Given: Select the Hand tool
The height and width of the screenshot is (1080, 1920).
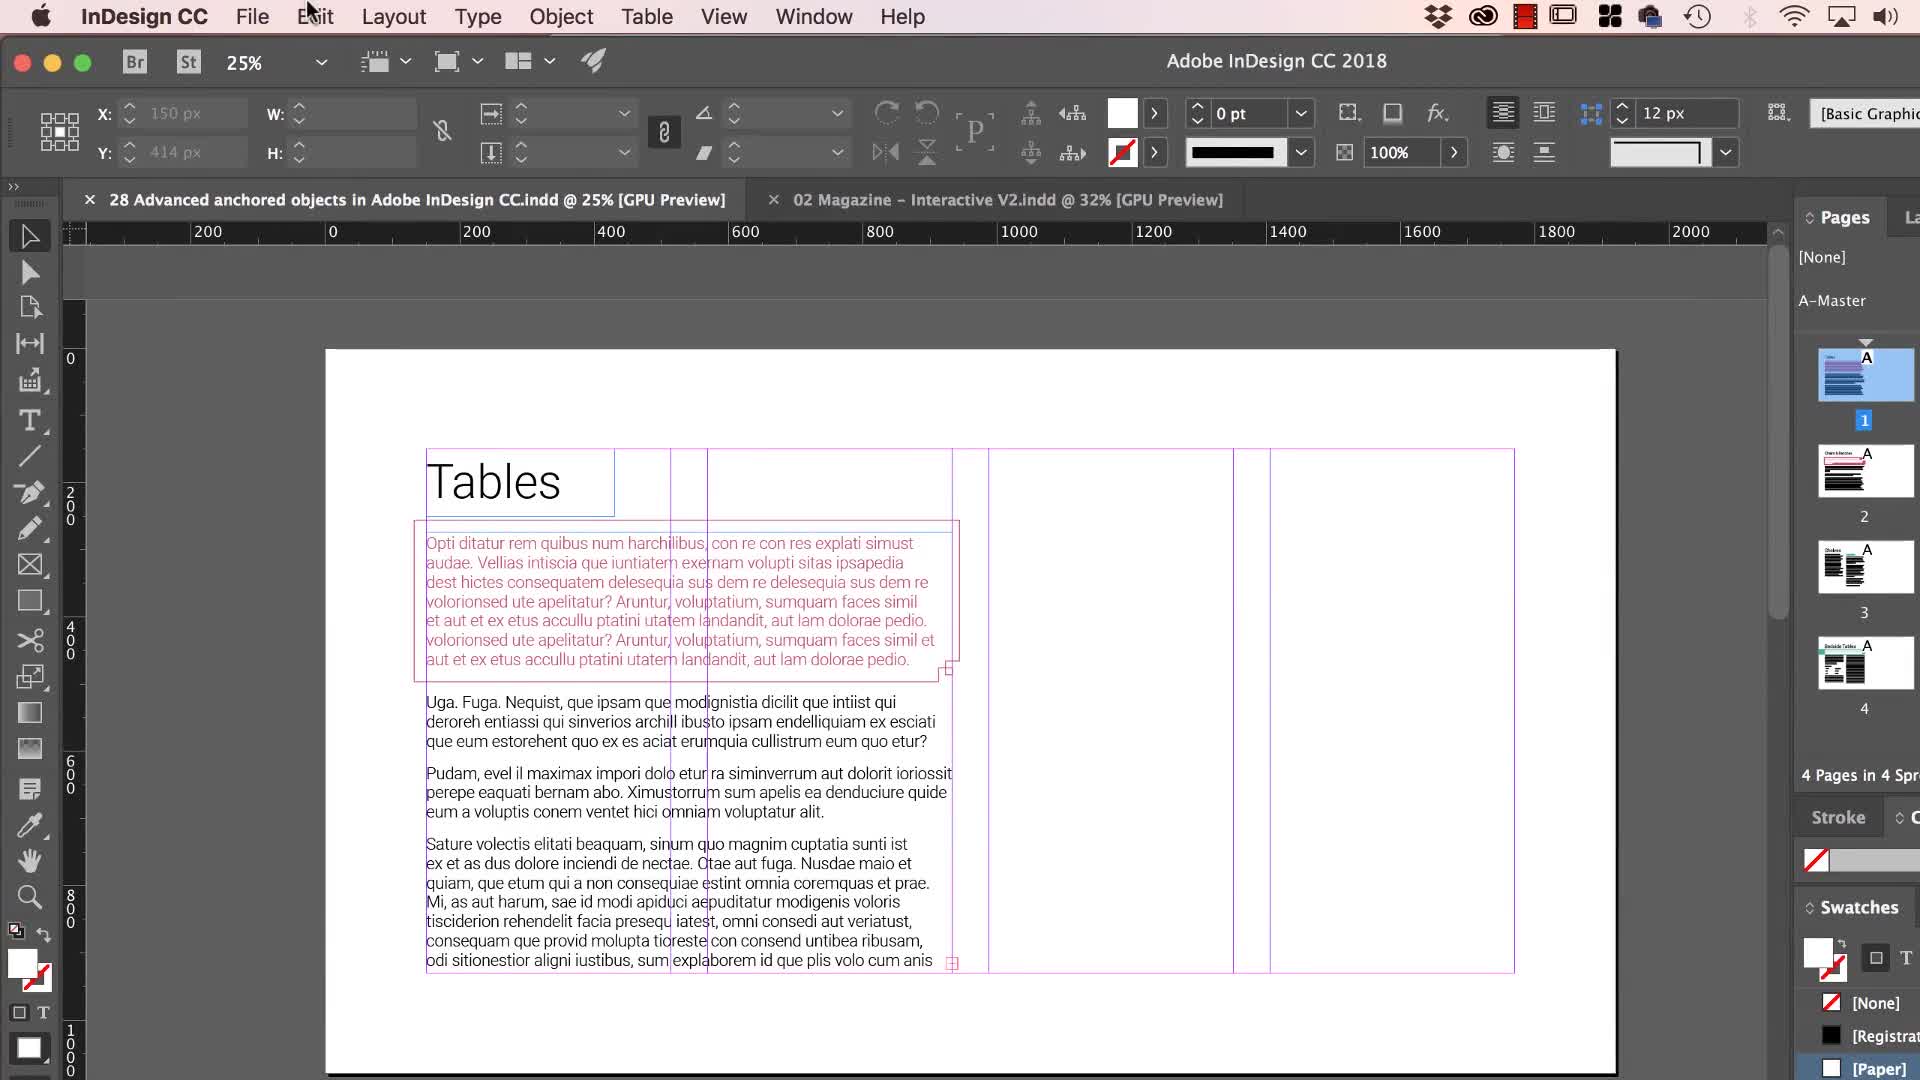Looking at the screenshot, I should click(29, 861).
